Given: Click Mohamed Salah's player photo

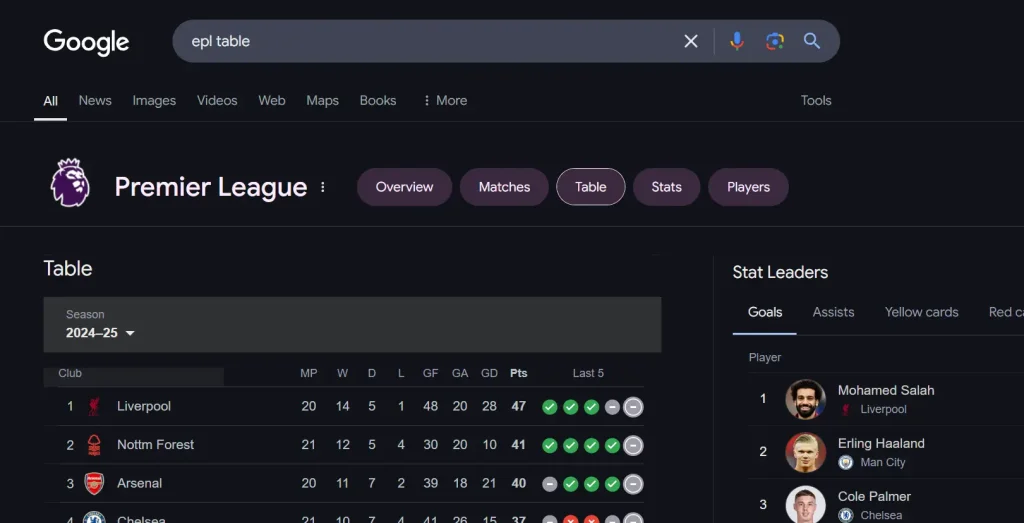Looking at the screenshot, I should point(805,399).
